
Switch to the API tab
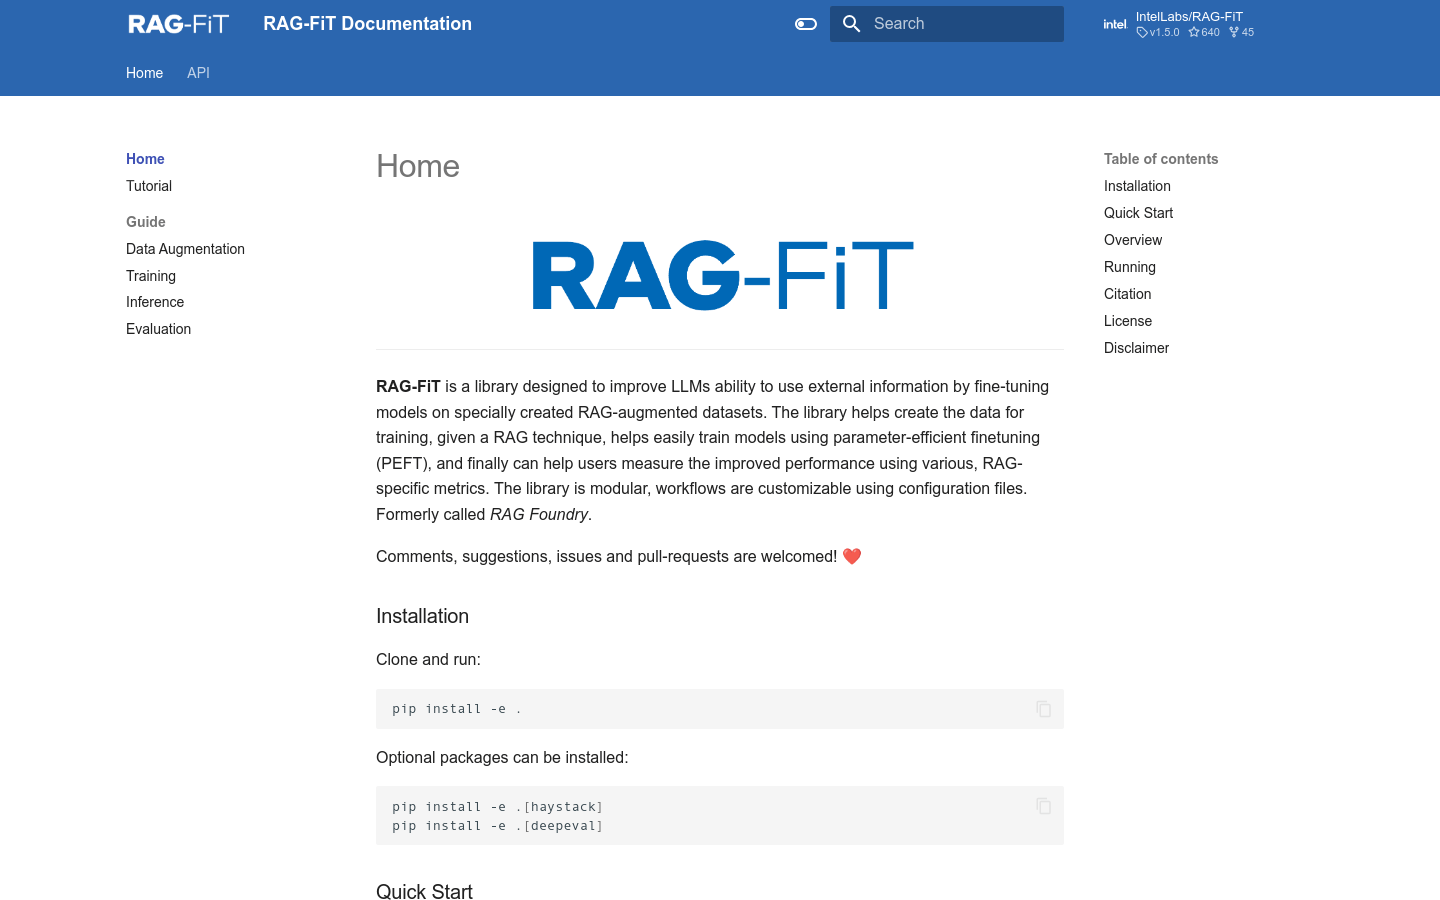pos(198,73)
